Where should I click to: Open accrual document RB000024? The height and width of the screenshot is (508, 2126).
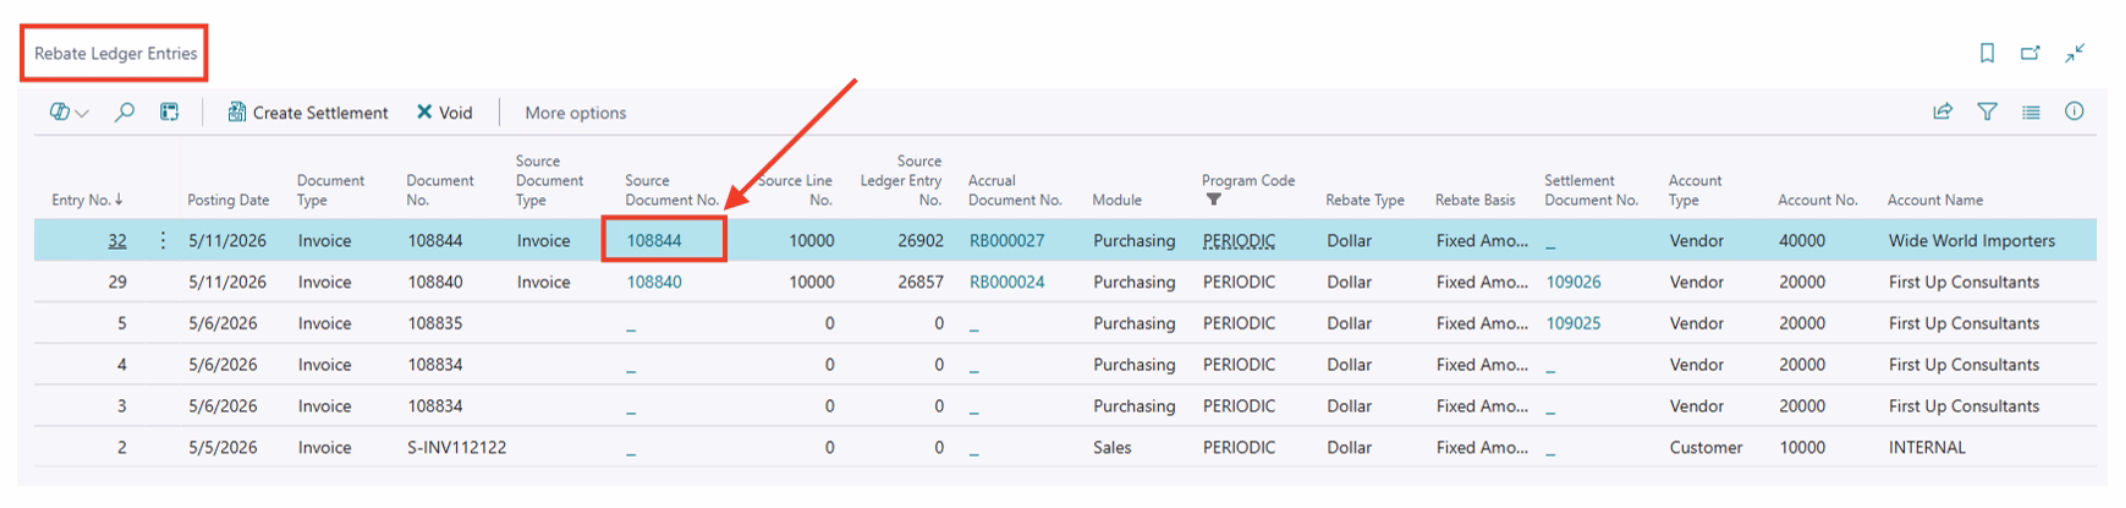pyautogui.click(x=1006, y=282)
